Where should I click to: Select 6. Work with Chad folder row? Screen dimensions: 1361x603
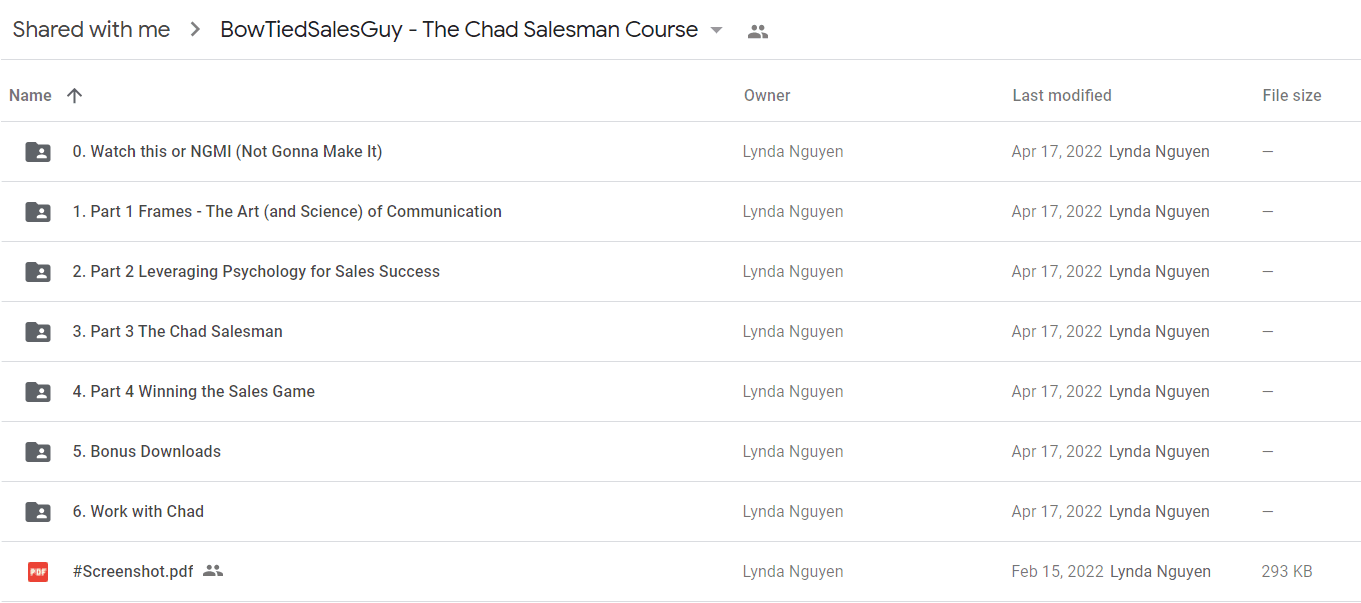[x=680, y=512]
